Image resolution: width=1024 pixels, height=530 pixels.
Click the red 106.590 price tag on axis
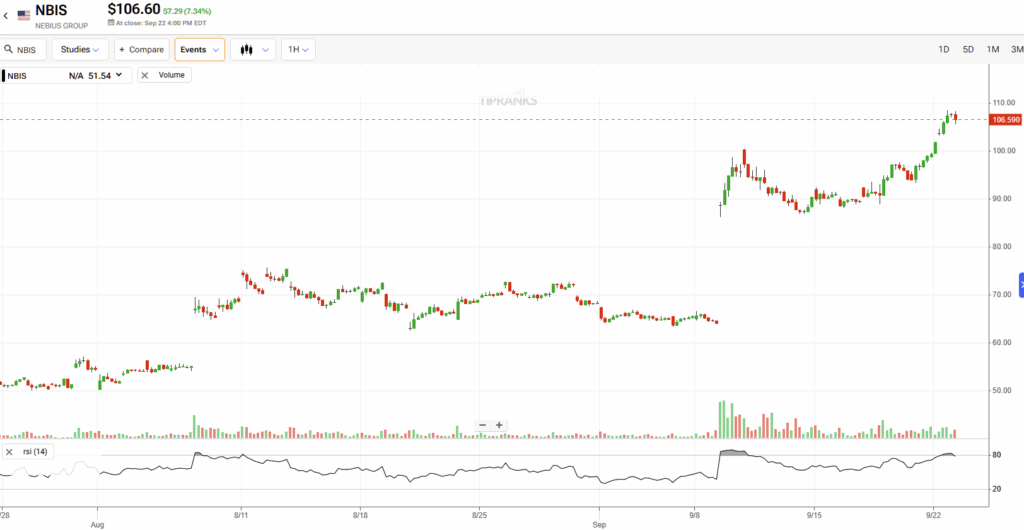pyautogui.click(x=1006, y=119)
